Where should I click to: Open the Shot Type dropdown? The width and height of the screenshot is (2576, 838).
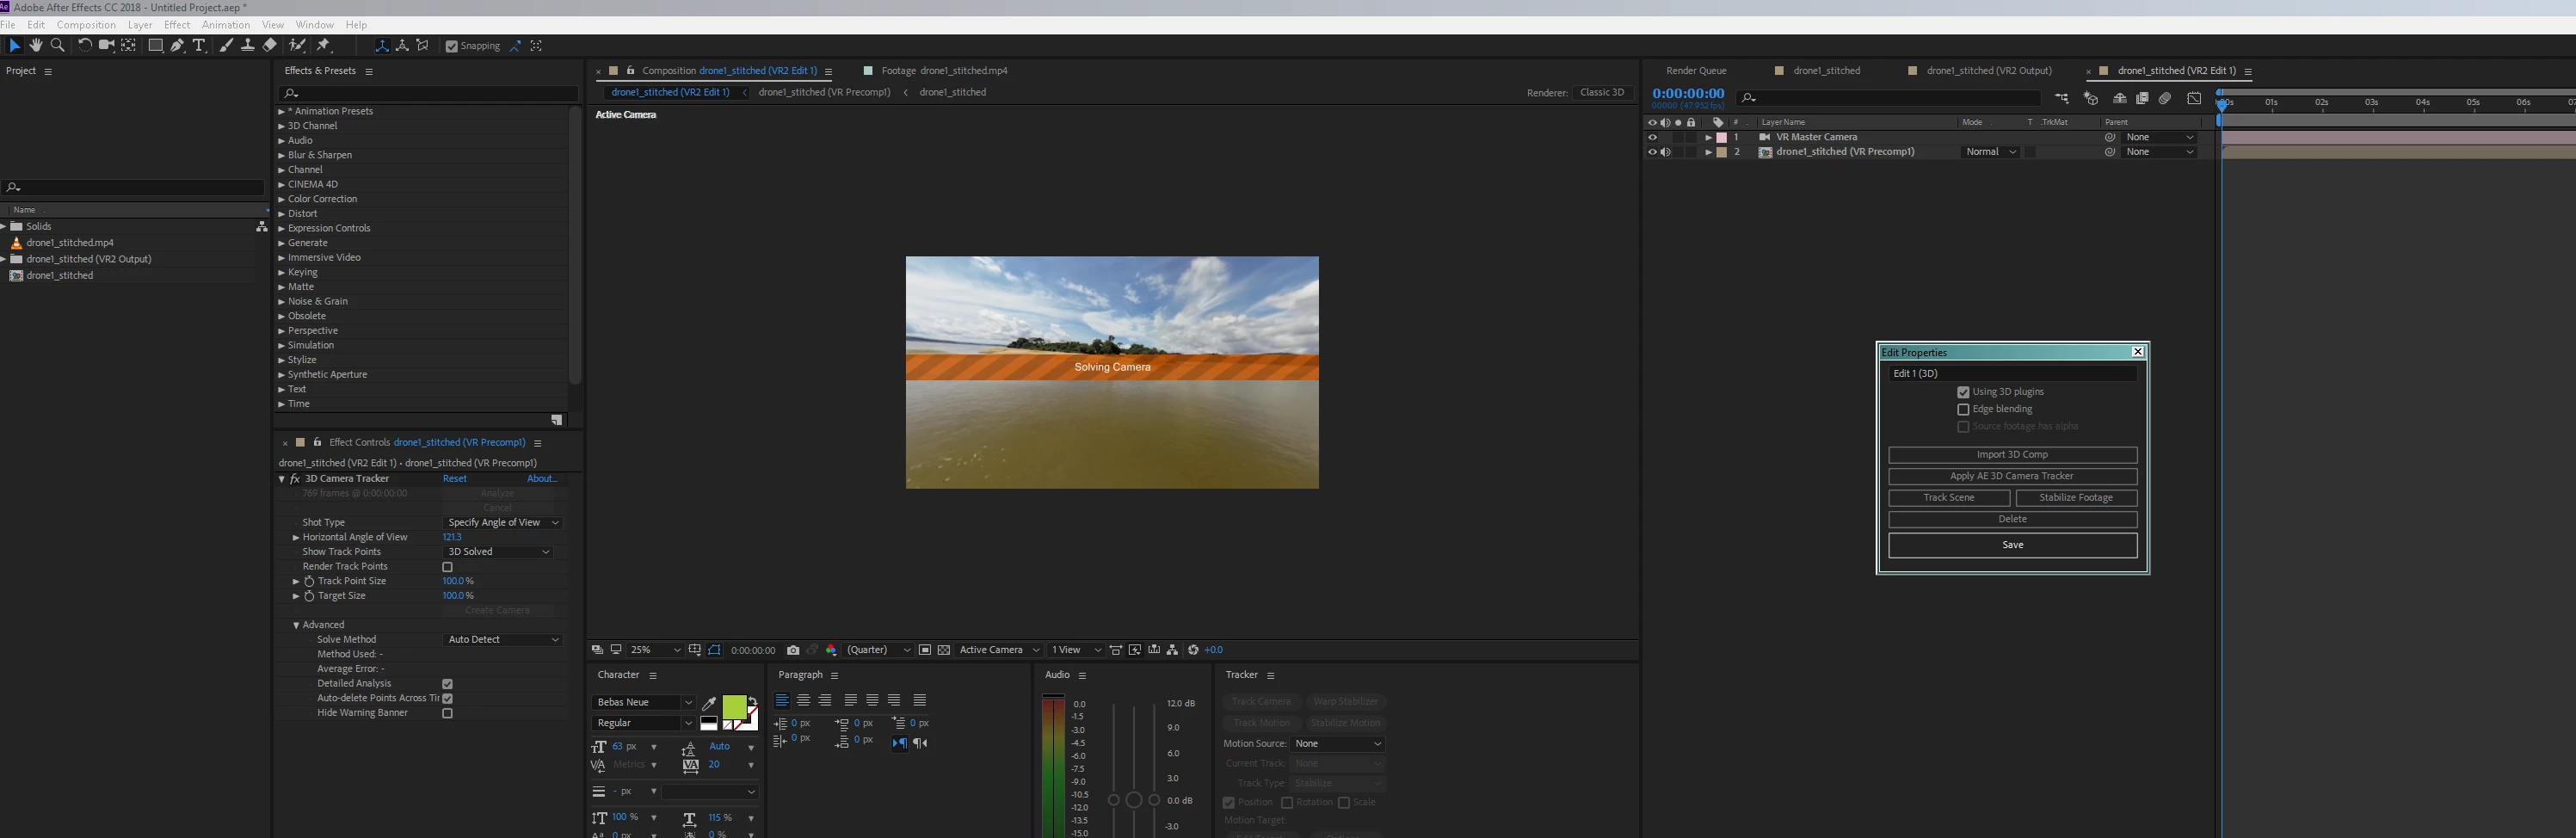coord(502,522)
